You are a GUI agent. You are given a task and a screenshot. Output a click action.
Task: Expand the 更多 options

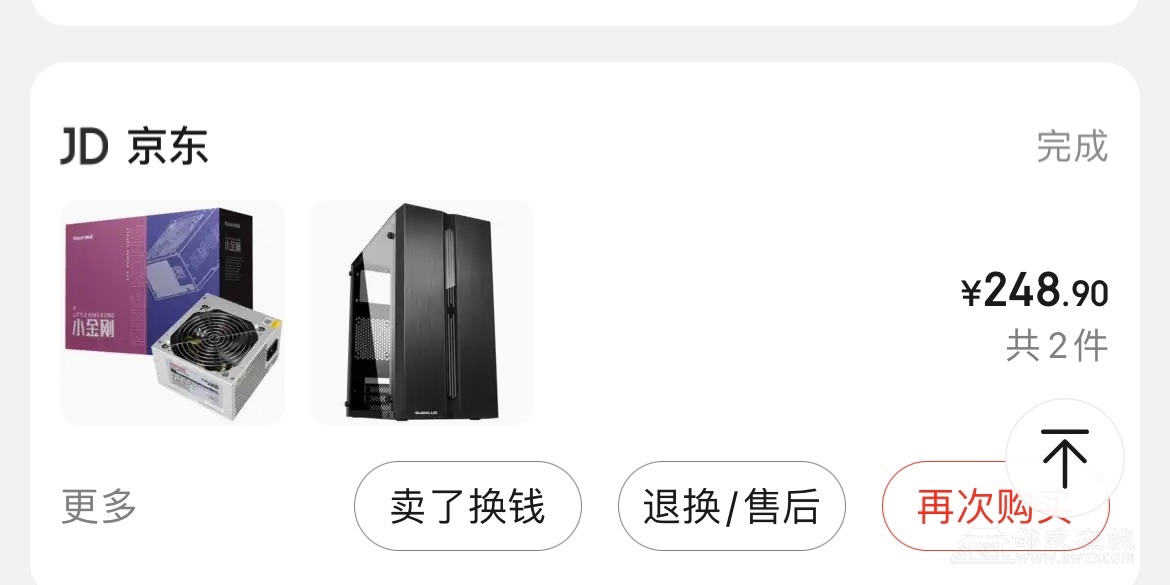coord(98,507)
